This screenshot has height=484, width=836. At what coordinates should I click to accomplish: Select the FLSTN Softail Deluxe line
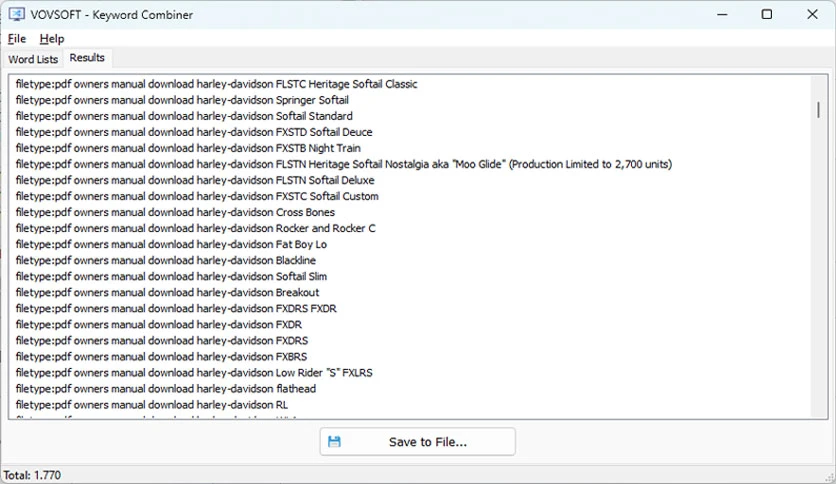195,180
